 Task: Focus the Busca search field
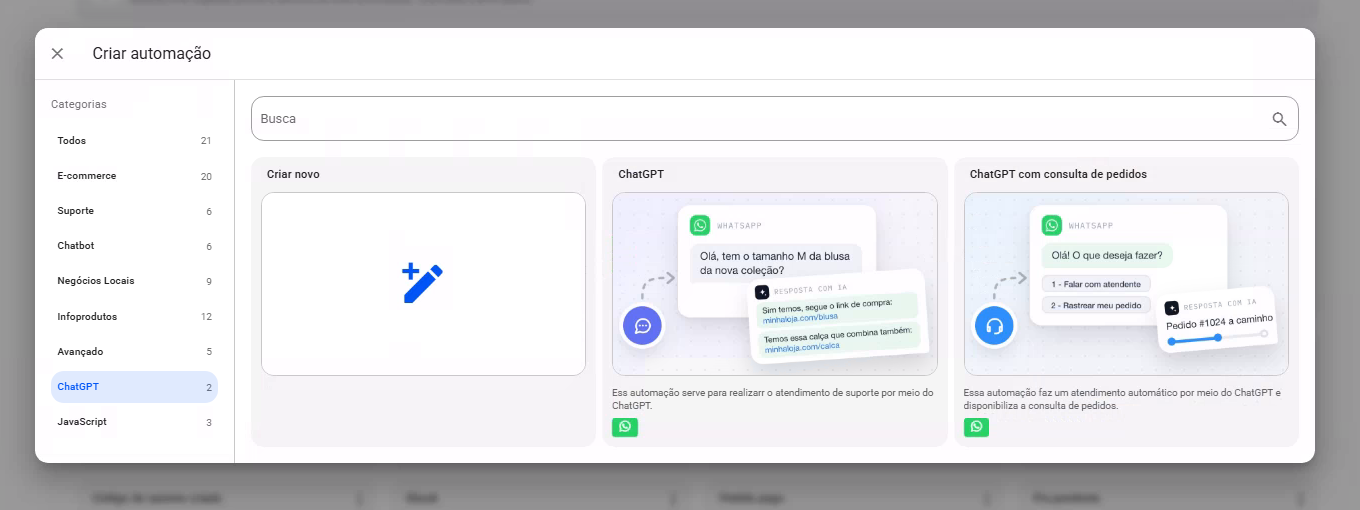pyautogui.click(x=774, y=118)
